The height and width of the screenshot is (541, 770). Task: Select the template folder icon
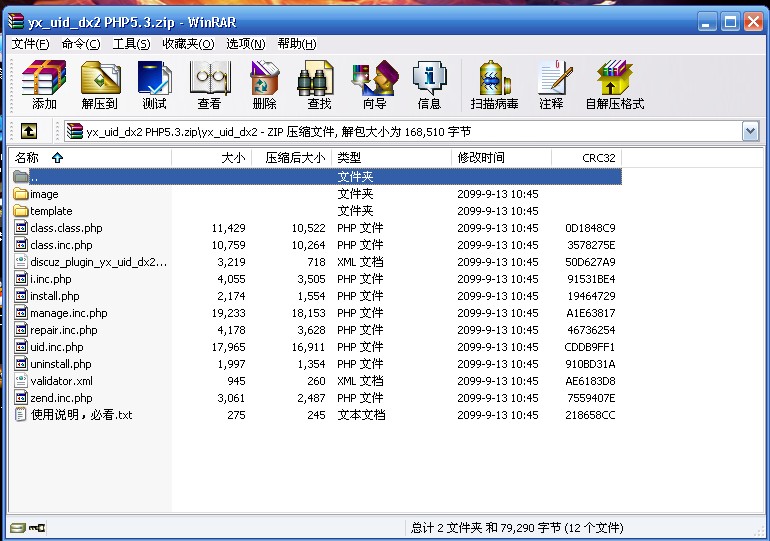pyautogui.click(x=21, y=211)
